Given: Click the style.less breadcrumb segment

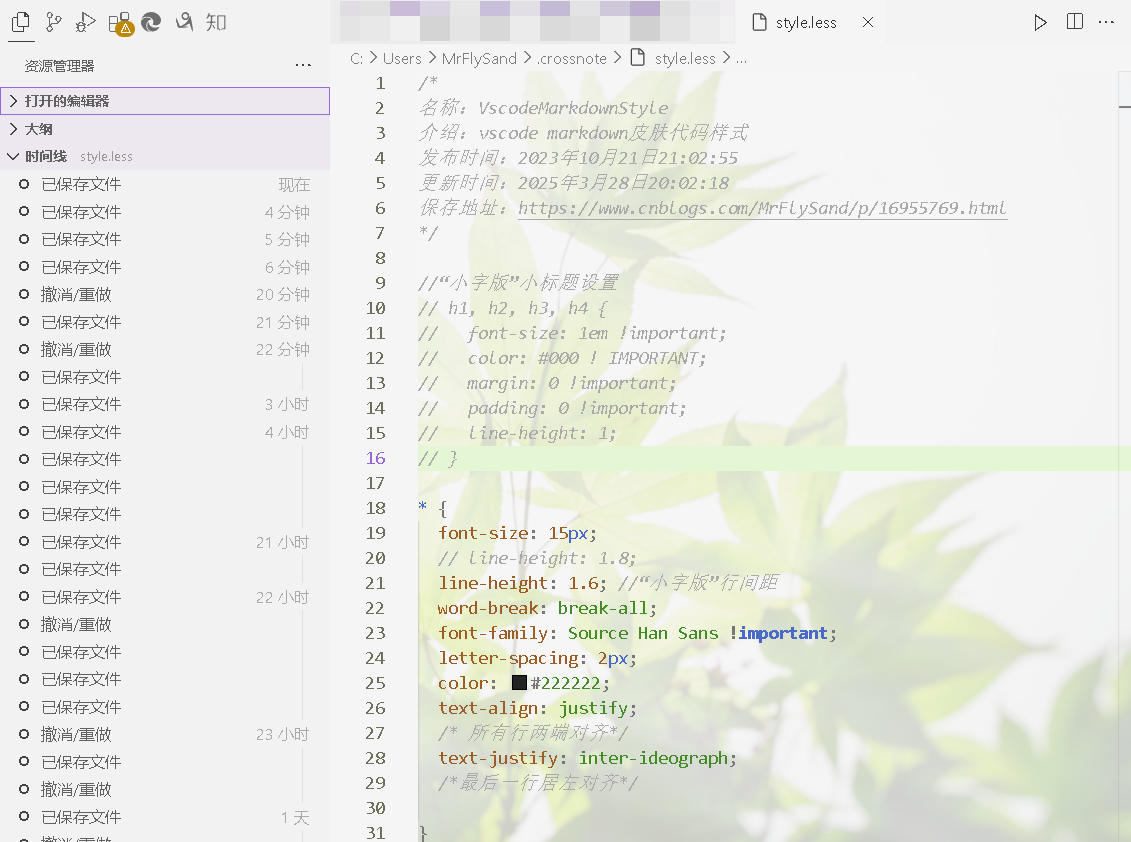Looking at the screenshot, I should (685, 58).
